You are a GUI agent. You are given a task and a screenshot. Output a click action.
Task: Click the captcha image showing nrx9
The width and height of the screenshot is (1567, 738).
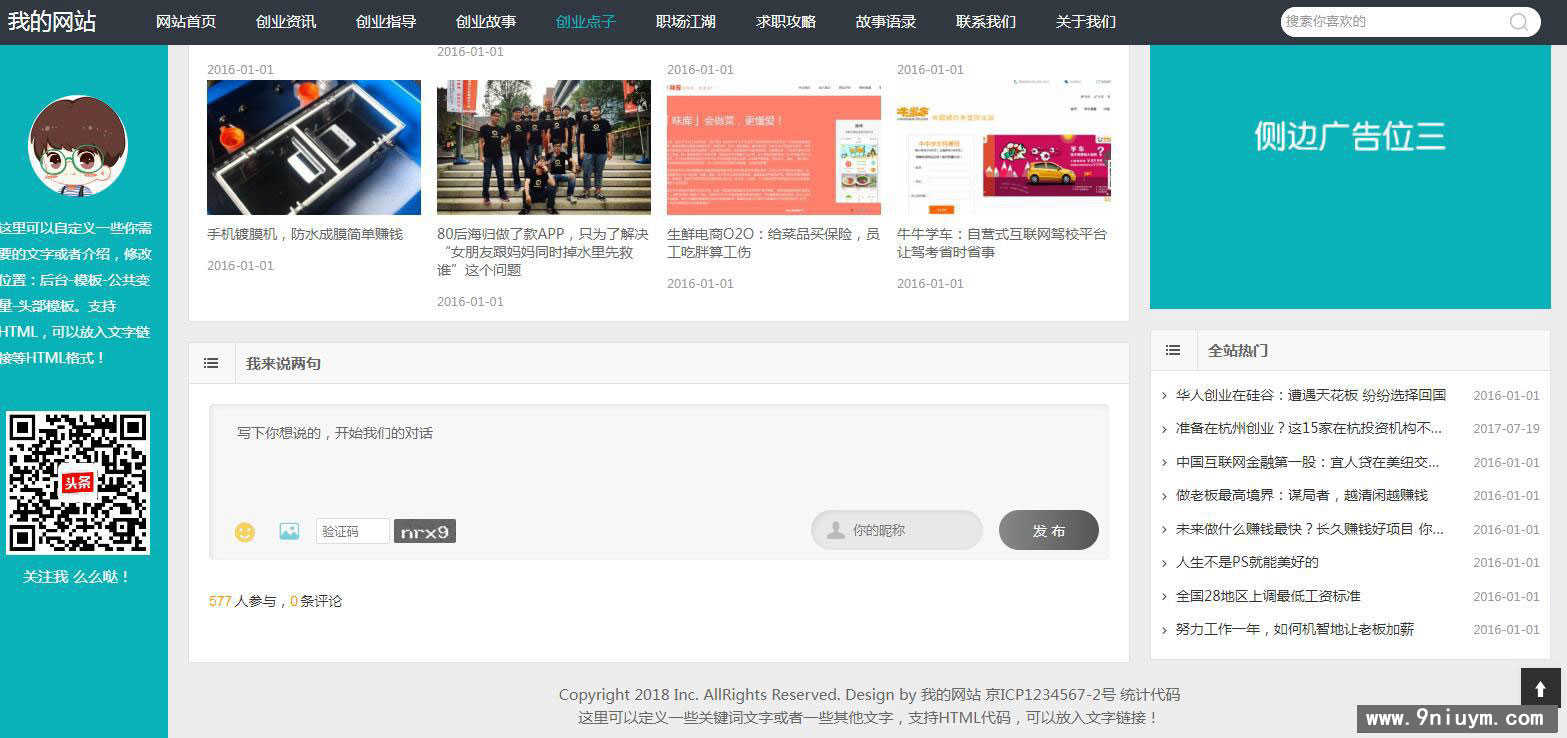pos(424,532)
